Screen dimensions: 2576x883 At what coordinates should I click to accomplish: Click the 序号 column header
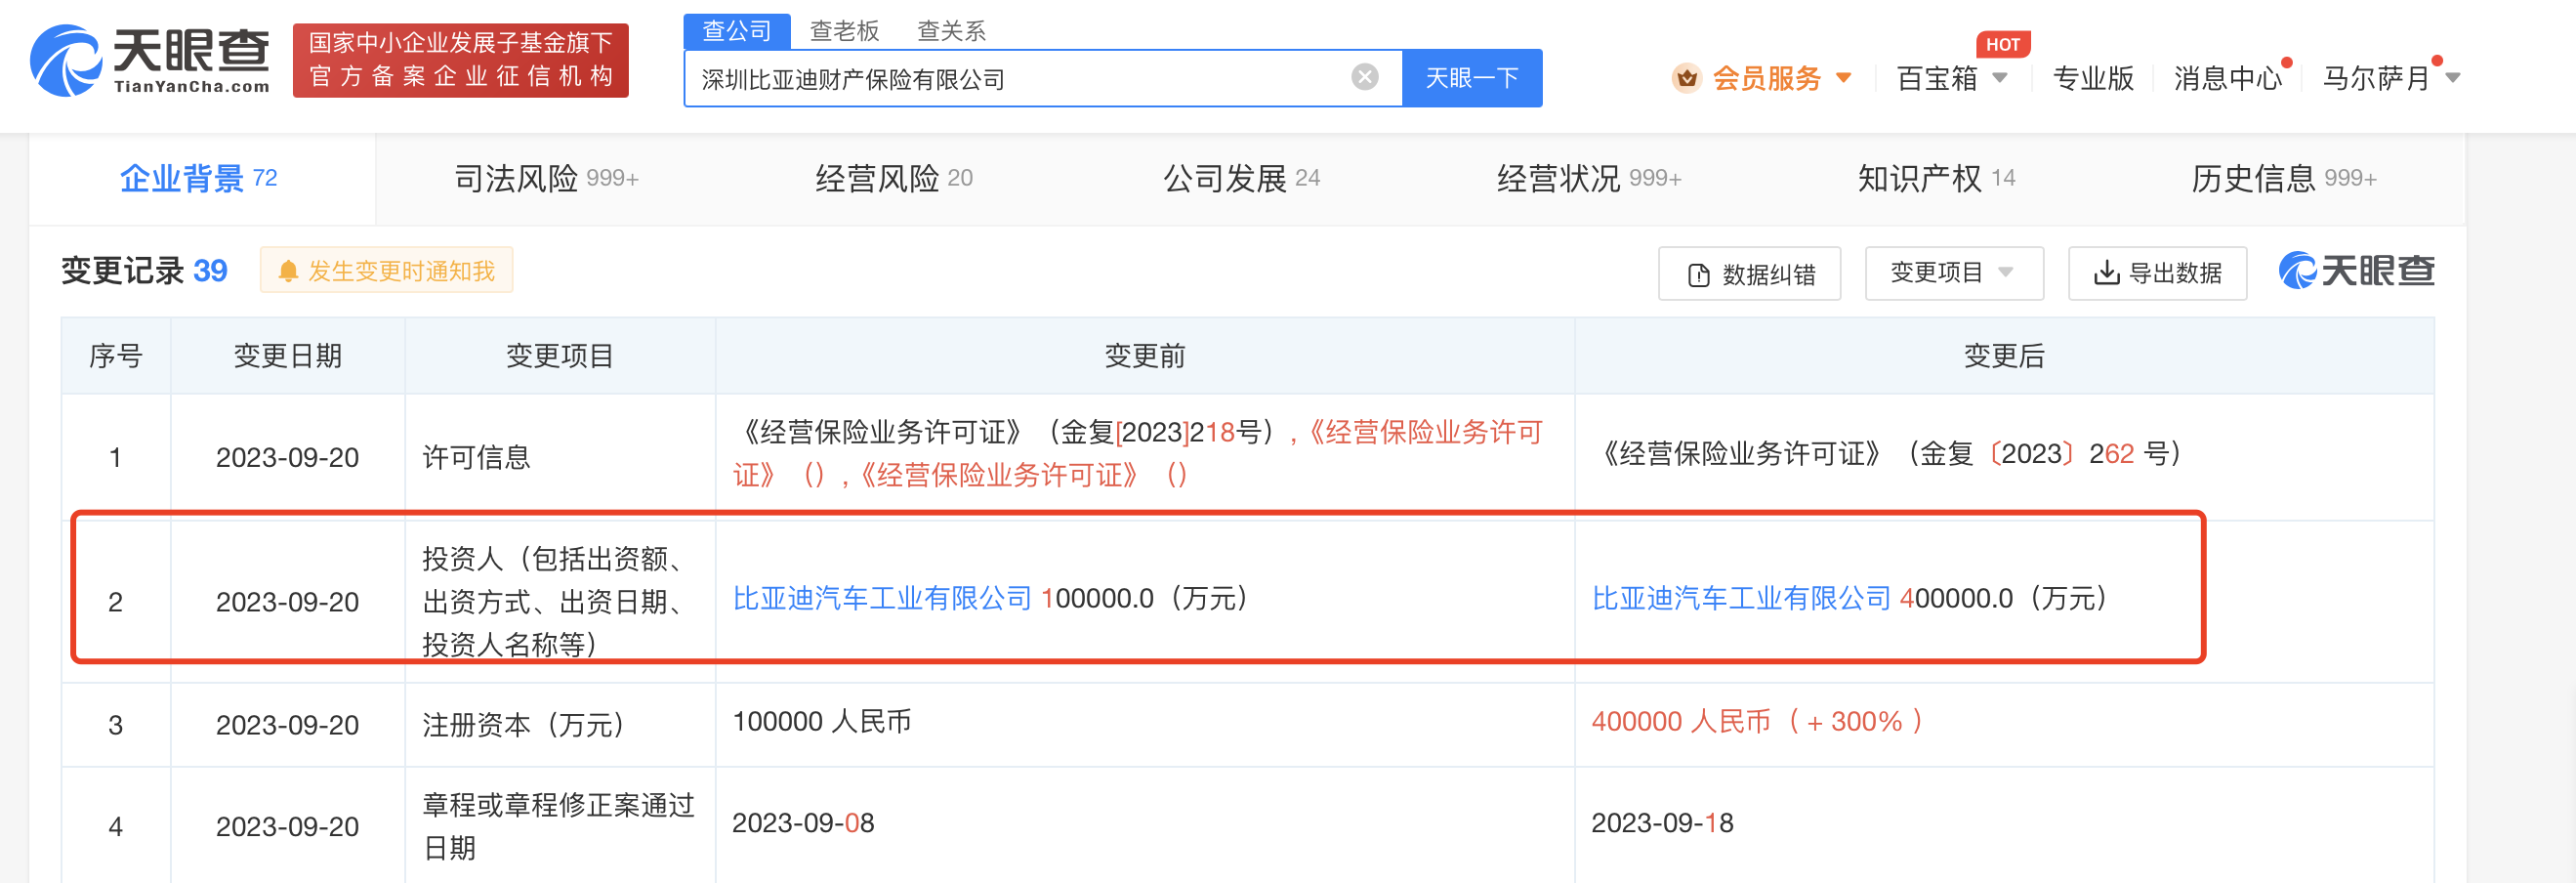click(x=116, y=356)
